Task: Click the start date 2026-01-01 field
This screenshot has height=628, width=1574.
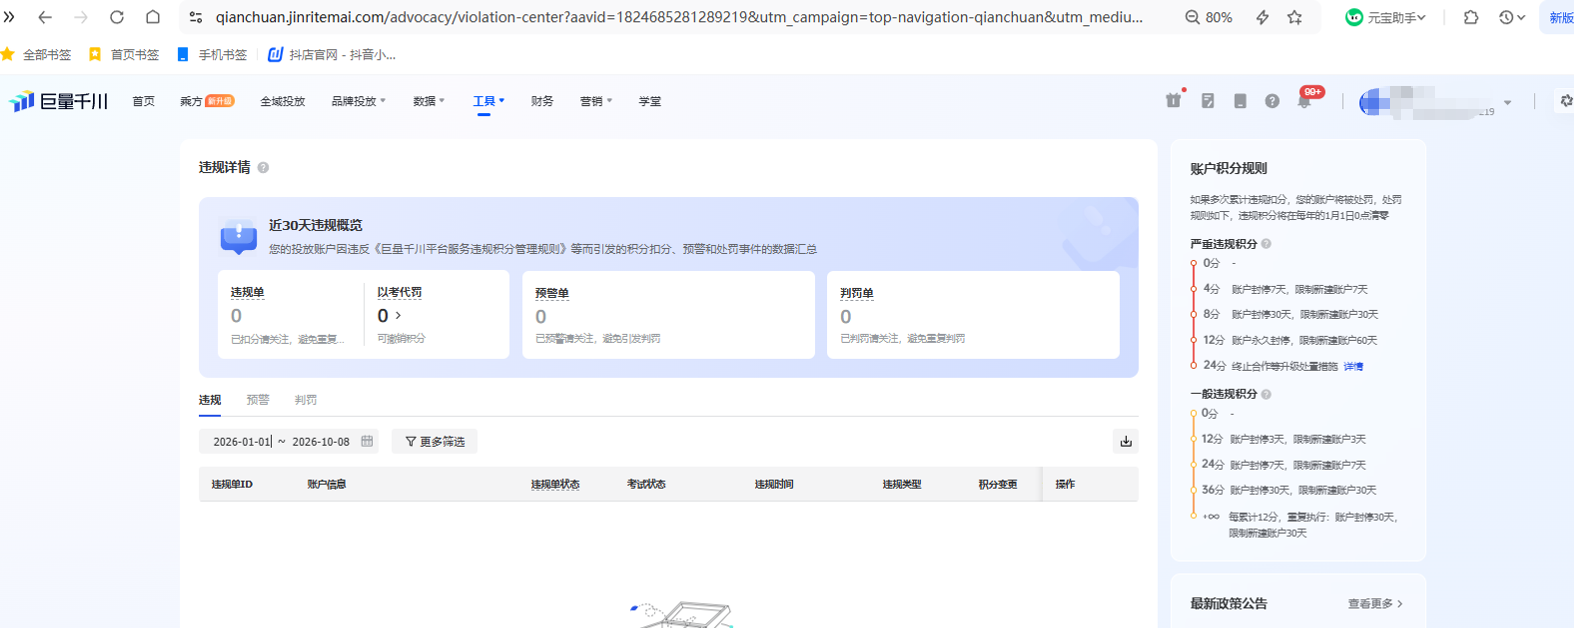Action: (242, 441)
